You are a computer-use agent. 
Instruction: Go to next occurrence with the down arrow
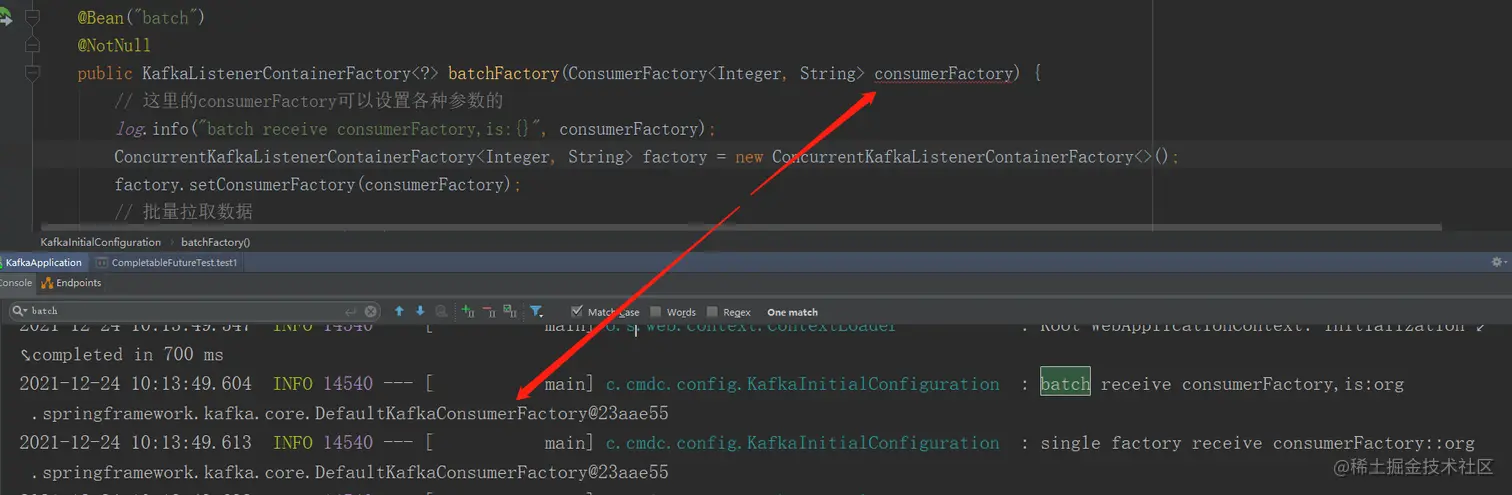pyautogui.click(x=420, y=311)
